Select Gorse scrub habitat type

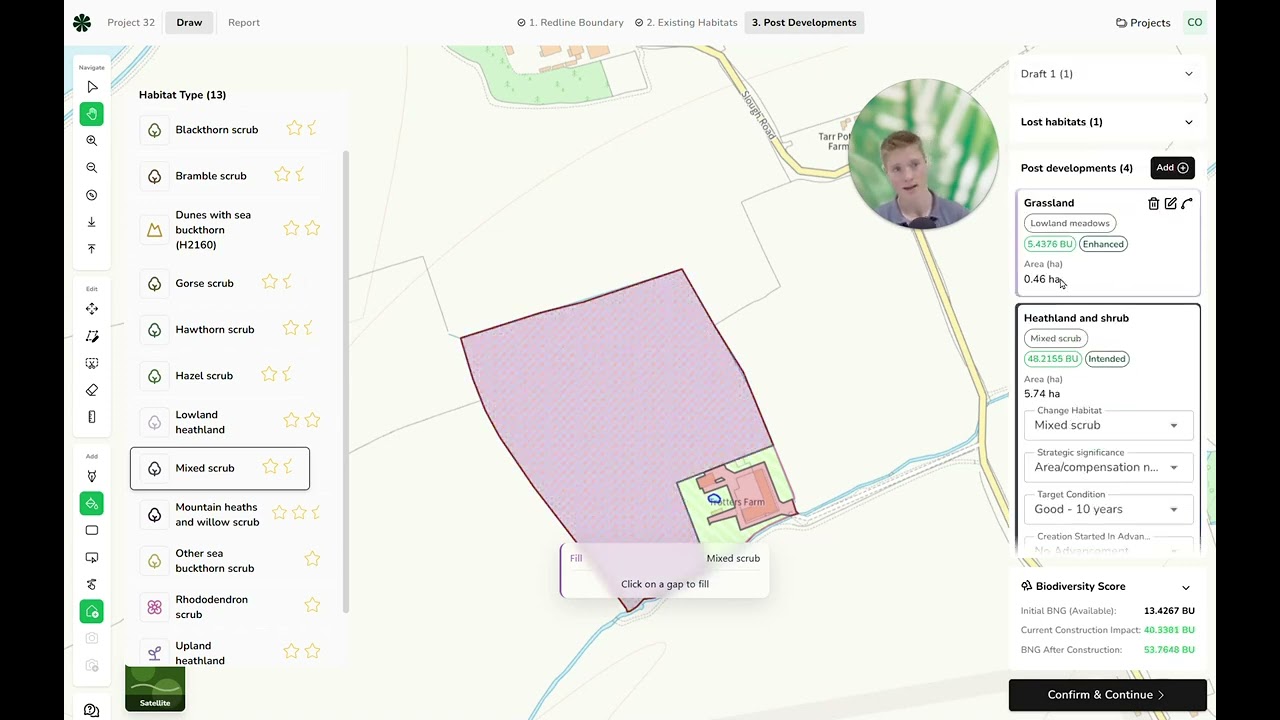[x=220, y=283]
